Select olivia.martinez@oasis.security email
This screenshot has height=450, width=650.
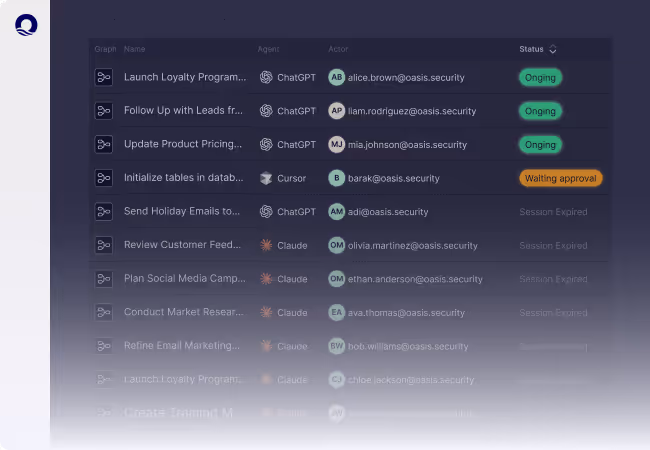tap(412, 245)
